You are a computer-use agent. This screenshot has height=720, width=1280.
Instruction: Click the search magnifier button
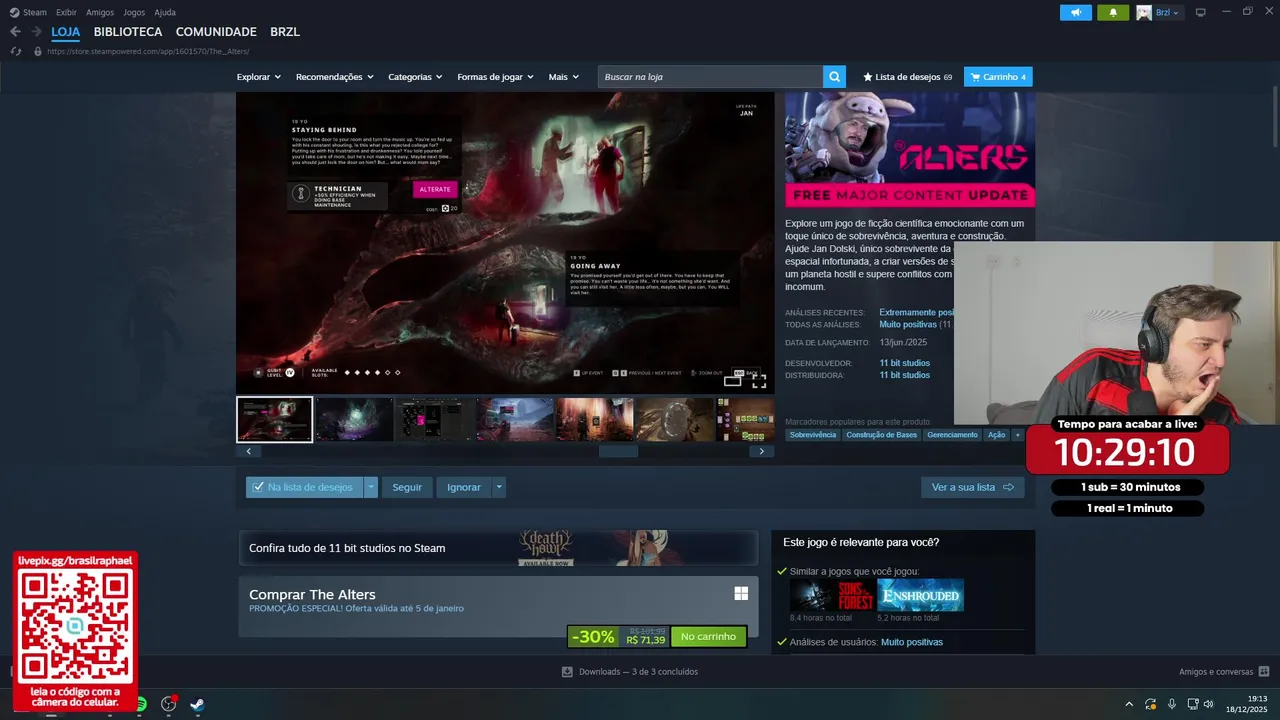click(834, 77)
